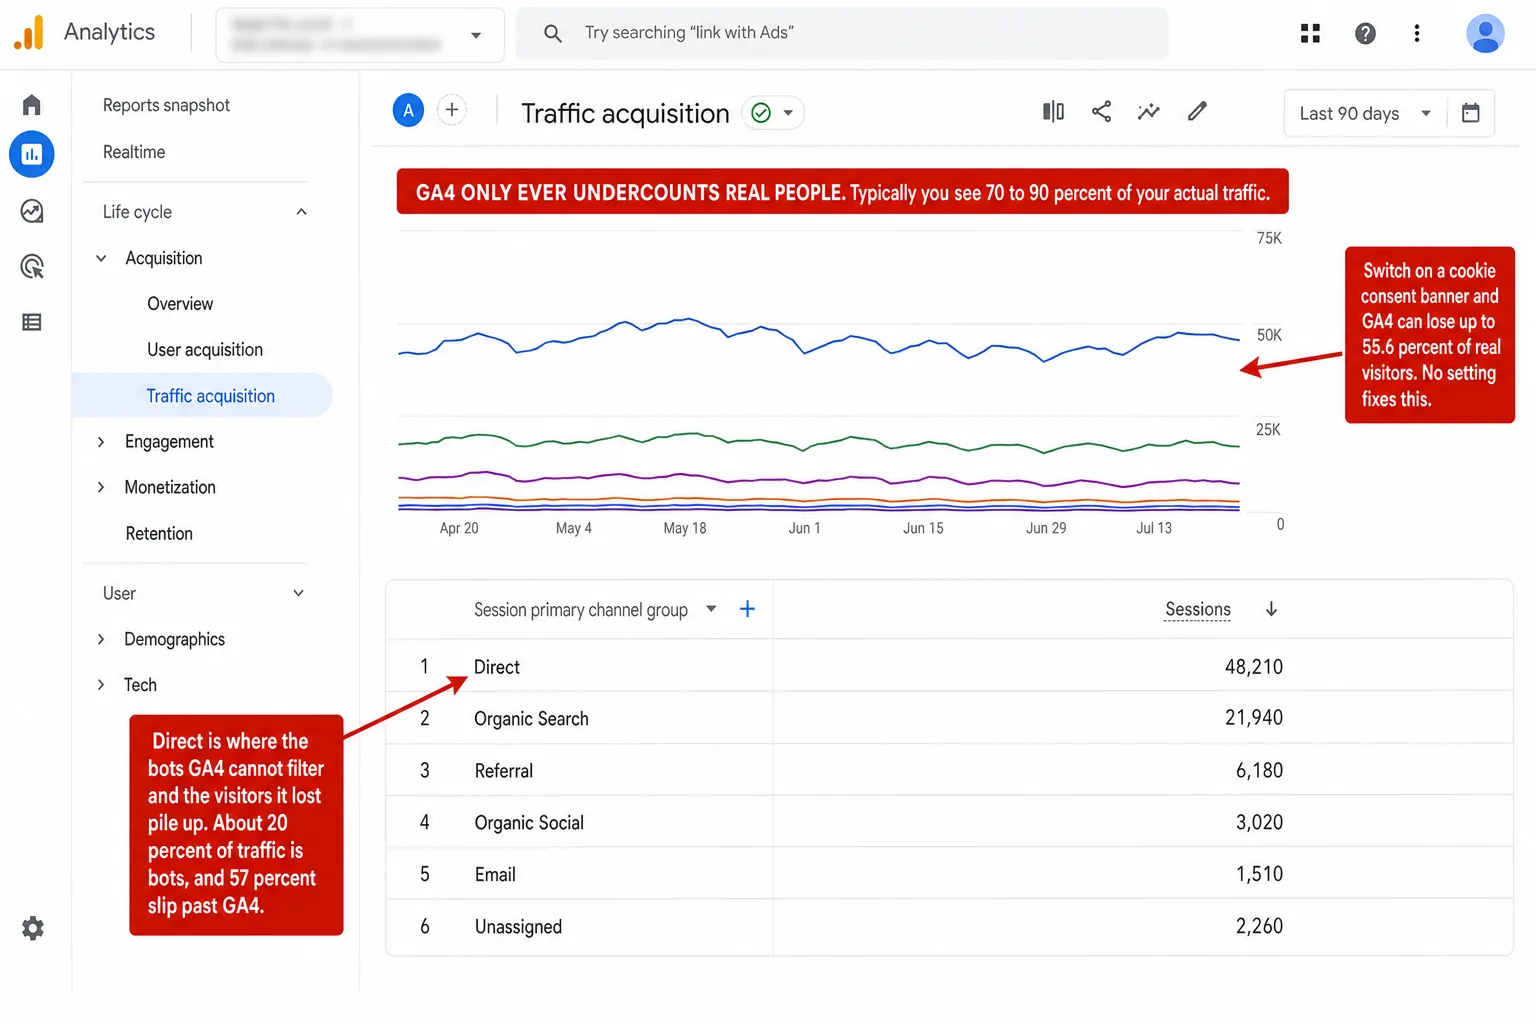This screenshot has width=1536, height=1024.
Task: Open the calendar date picker icon
Action: [1470, 113]
